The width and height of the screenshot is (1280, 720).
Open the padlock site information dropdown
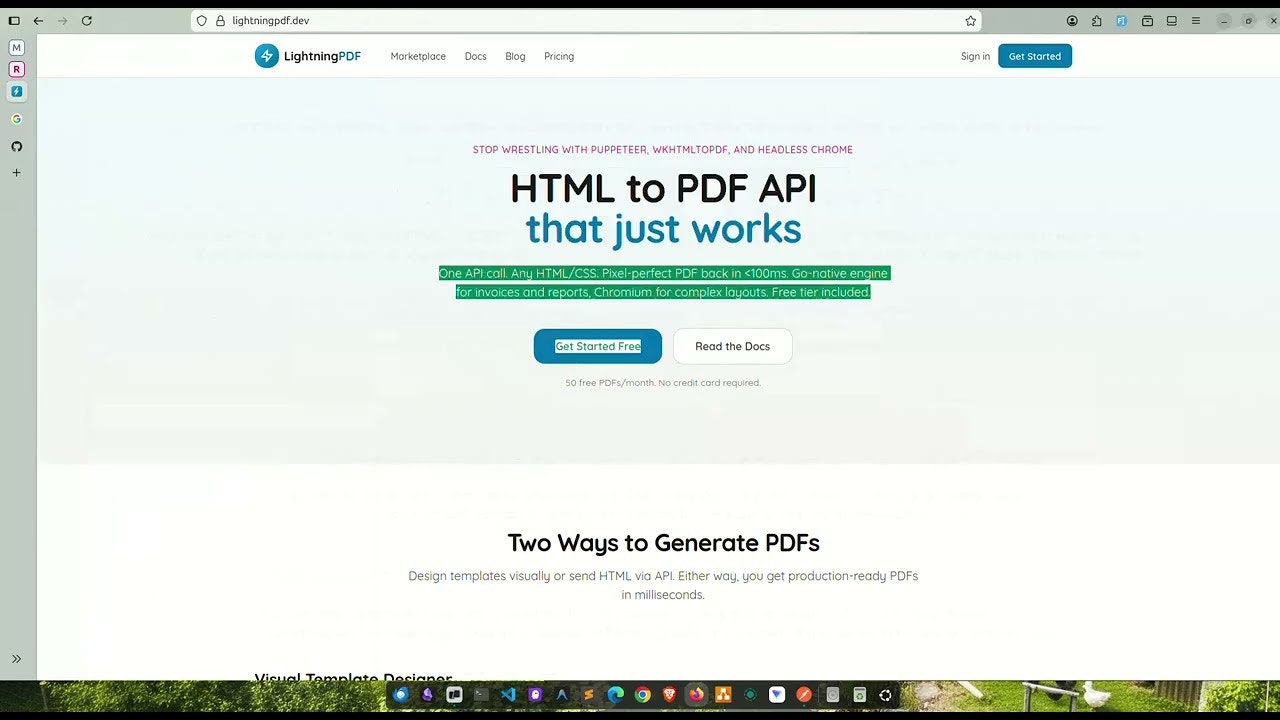tap(218, 20)
